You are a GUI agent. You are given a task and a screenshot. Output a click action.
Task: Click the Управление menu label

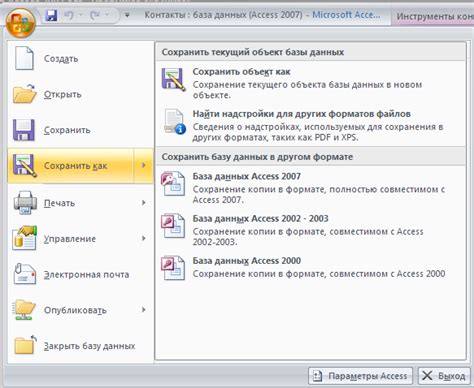pos(70,239)
